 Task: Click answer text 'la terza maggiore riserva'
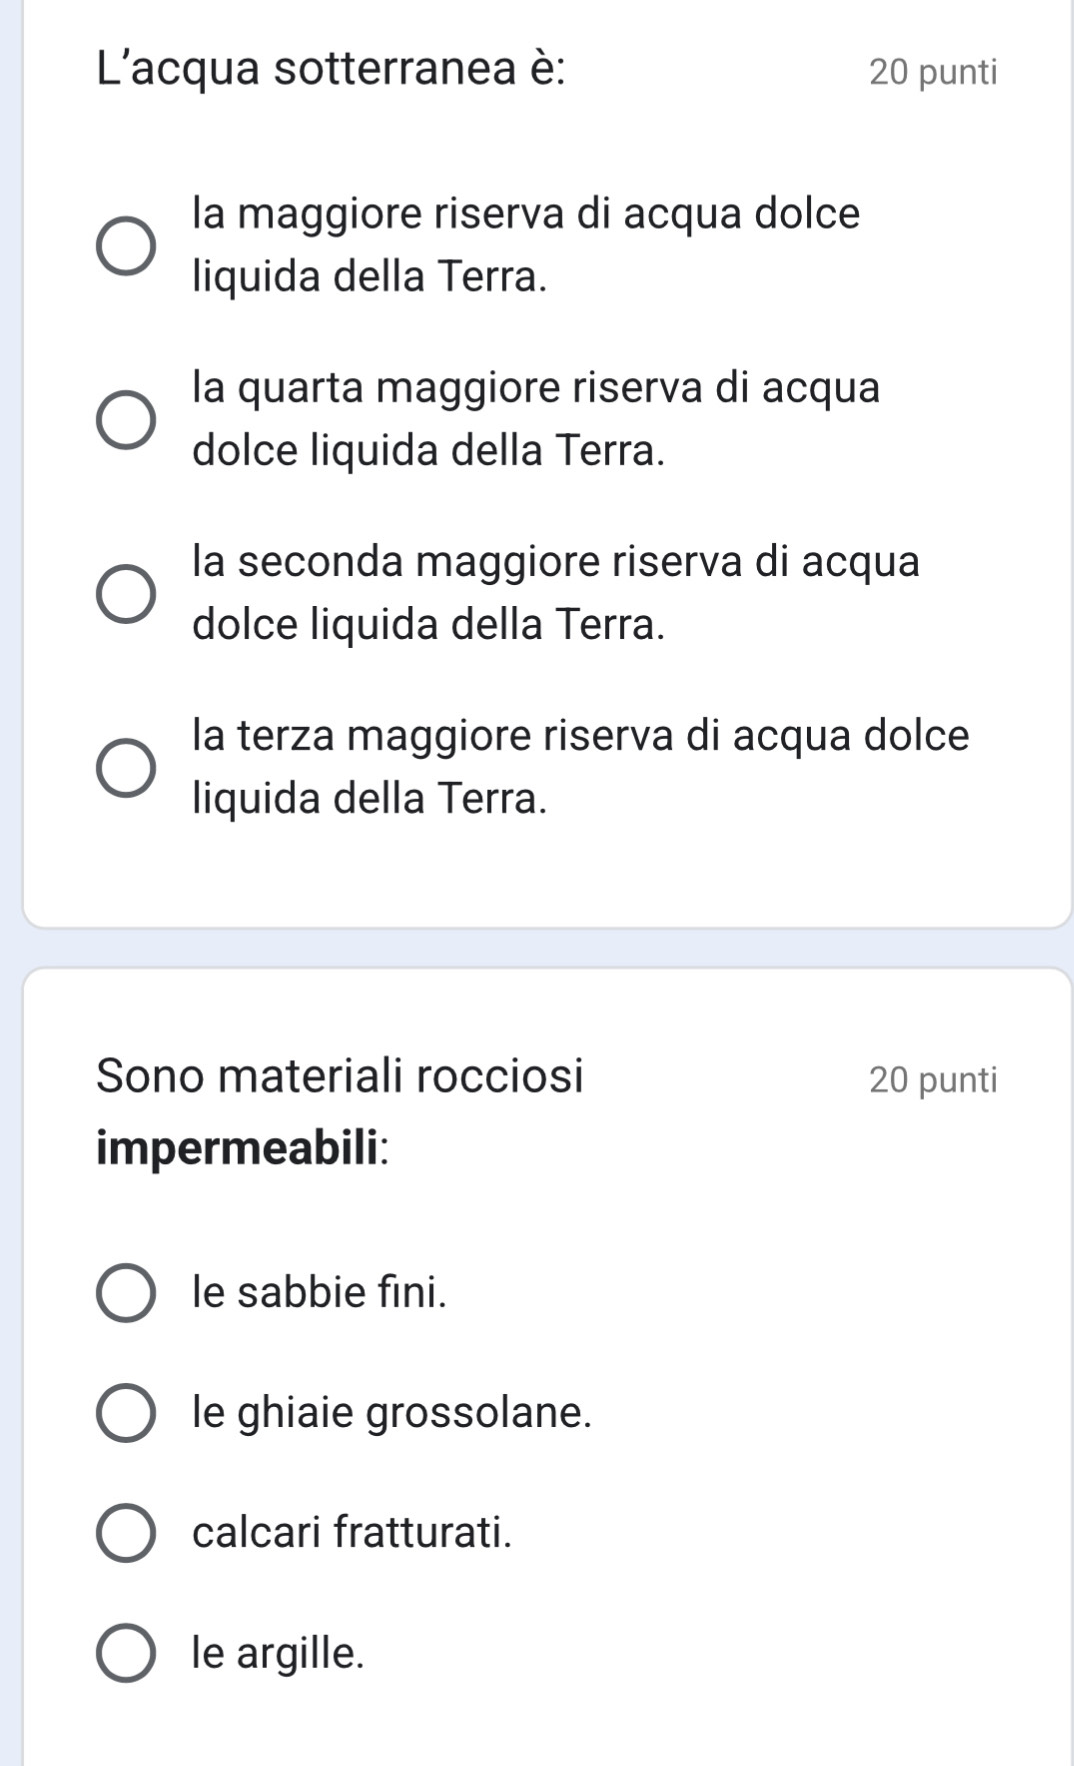[580, 735]
